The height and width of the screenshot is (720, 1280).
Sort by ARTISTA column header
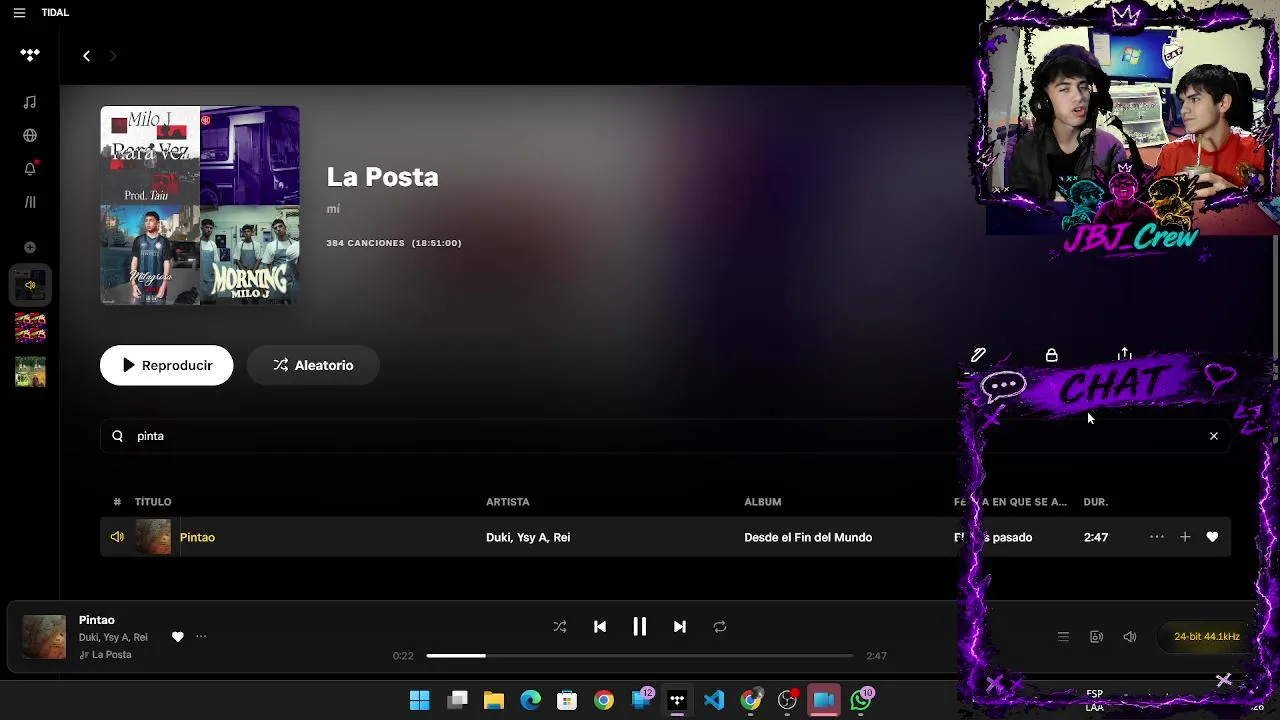(508, 502)
